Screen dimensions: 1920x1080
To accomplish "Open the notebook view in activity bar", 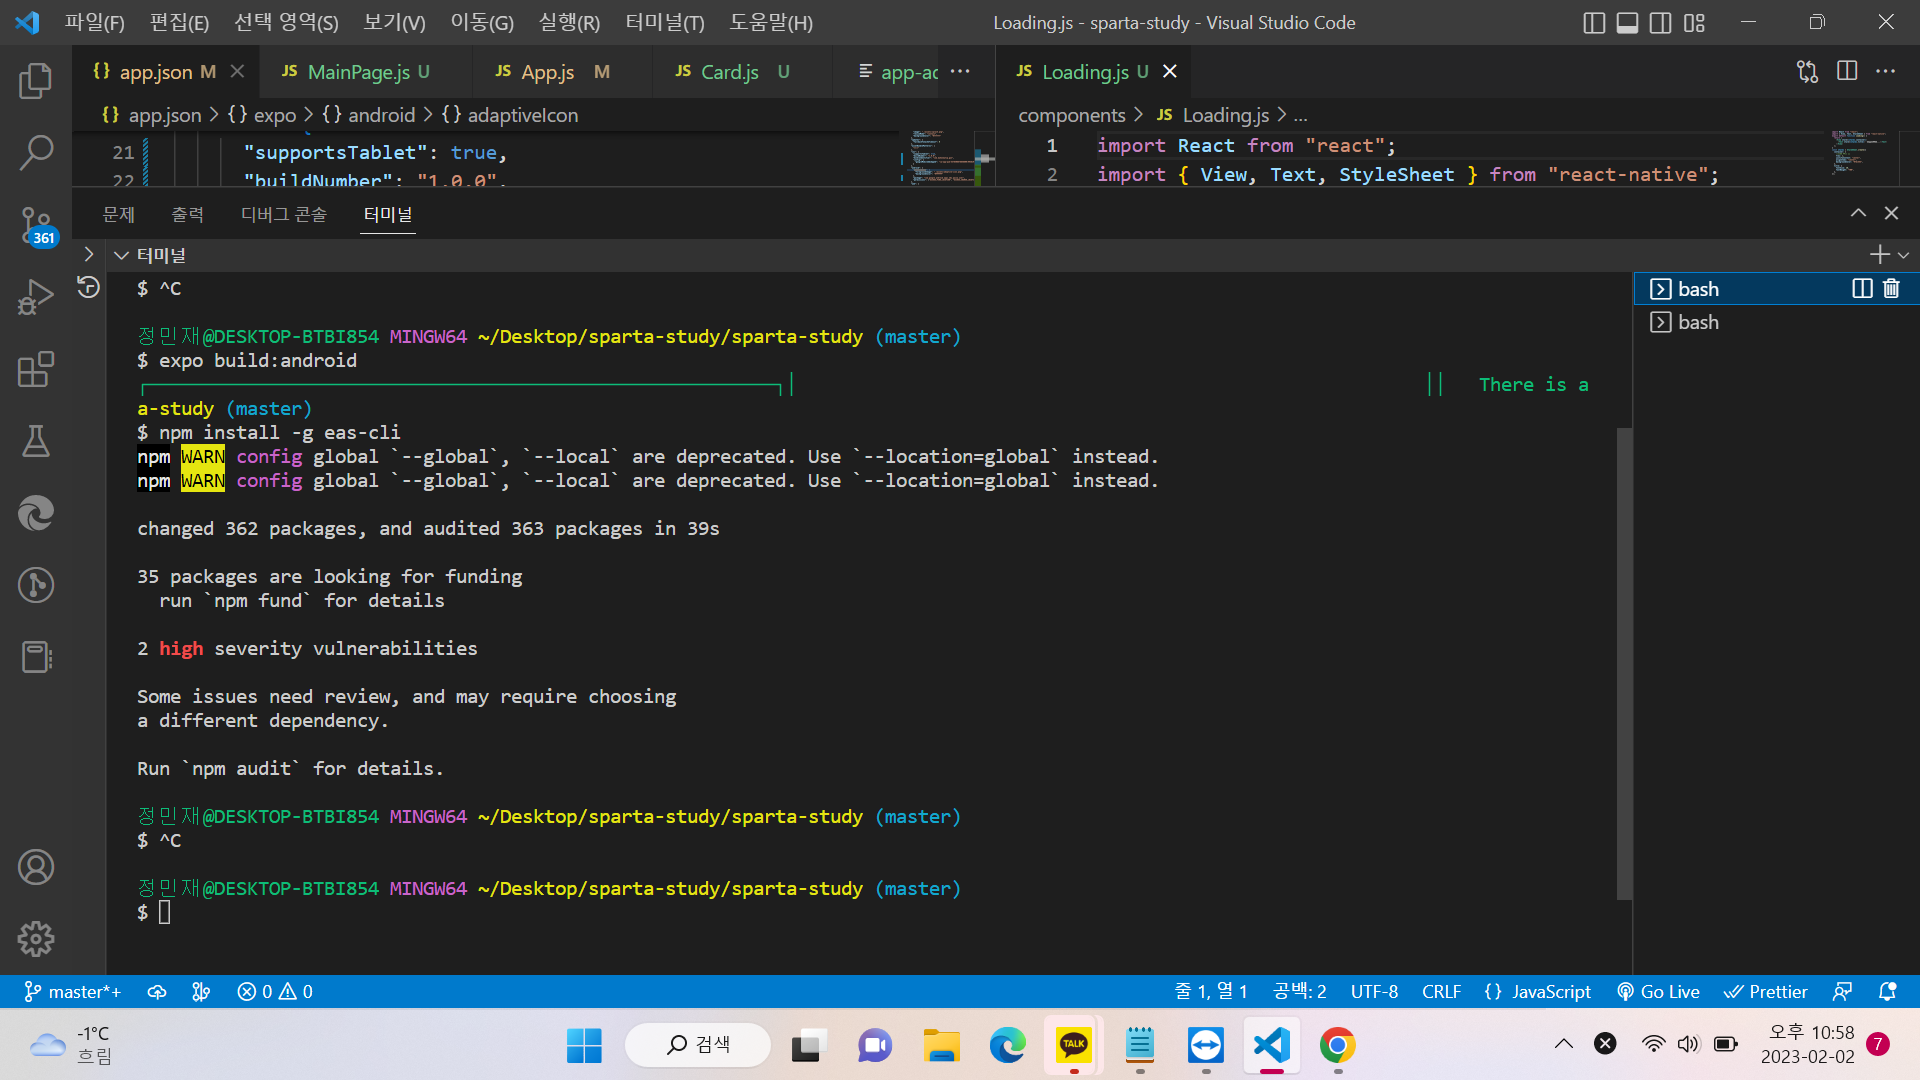I will pyautogui.click(x=36, y=657).
